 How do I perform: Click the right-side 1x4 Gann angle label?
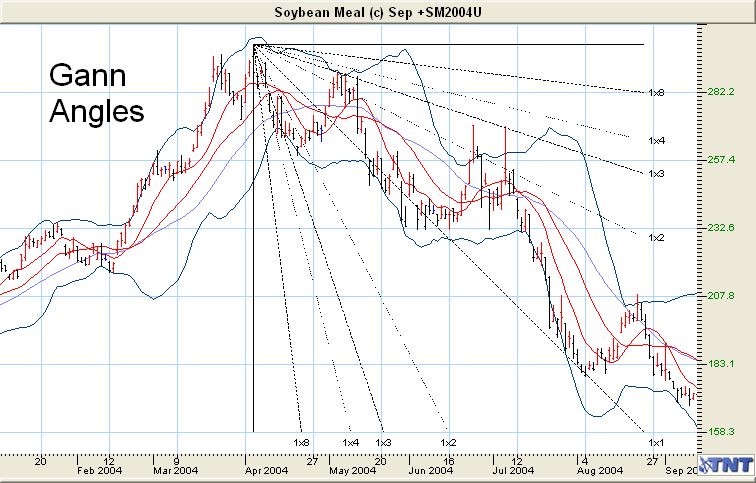pos(656,141)
